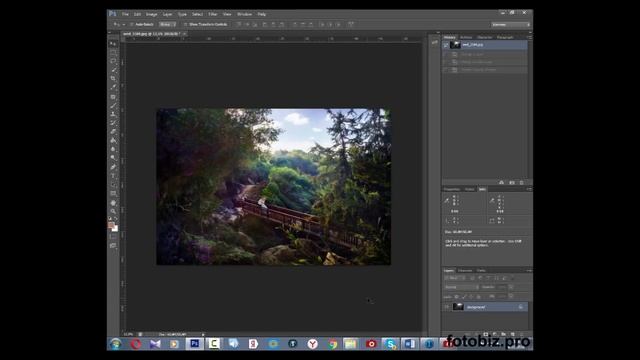The height and width of the screenshot is (360, 640).
Task: Open status bar document info arrow
Action: [x=203, y=334]
